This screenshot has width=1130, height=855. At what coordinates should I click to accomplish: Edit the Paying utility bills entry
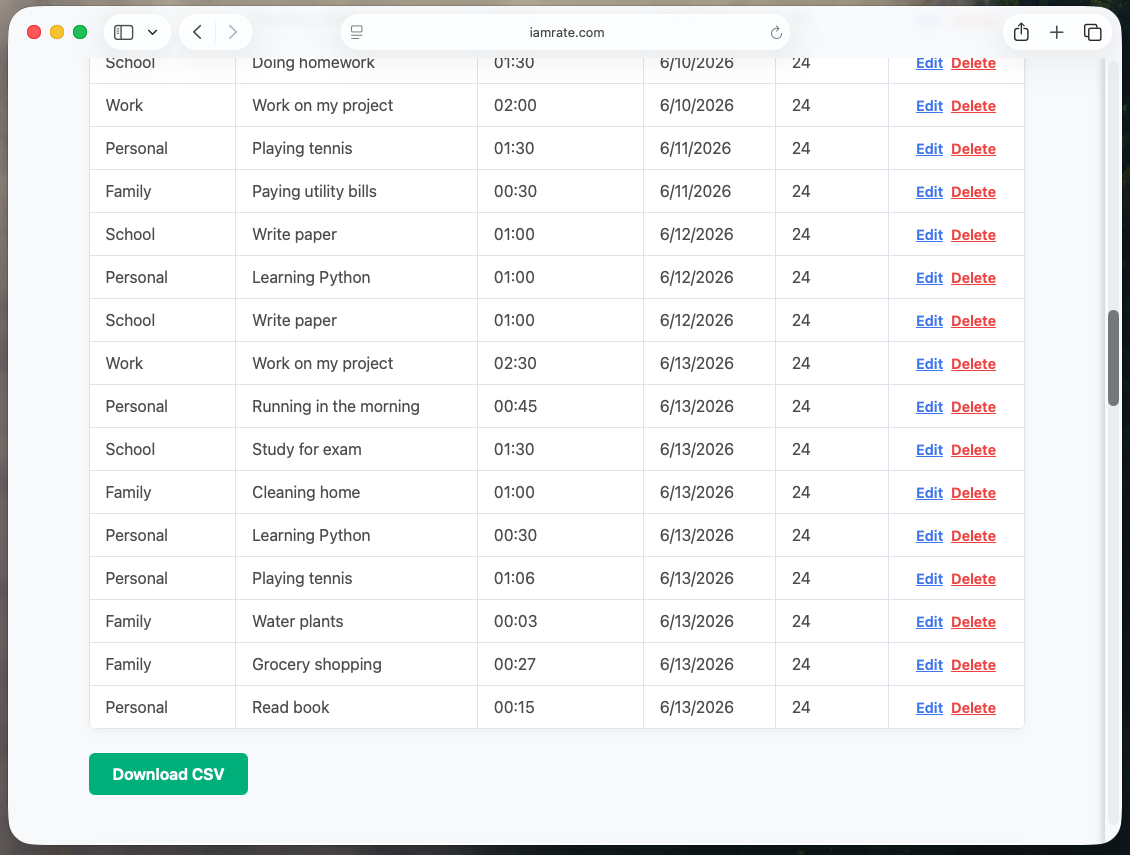[x=929, y=192]
